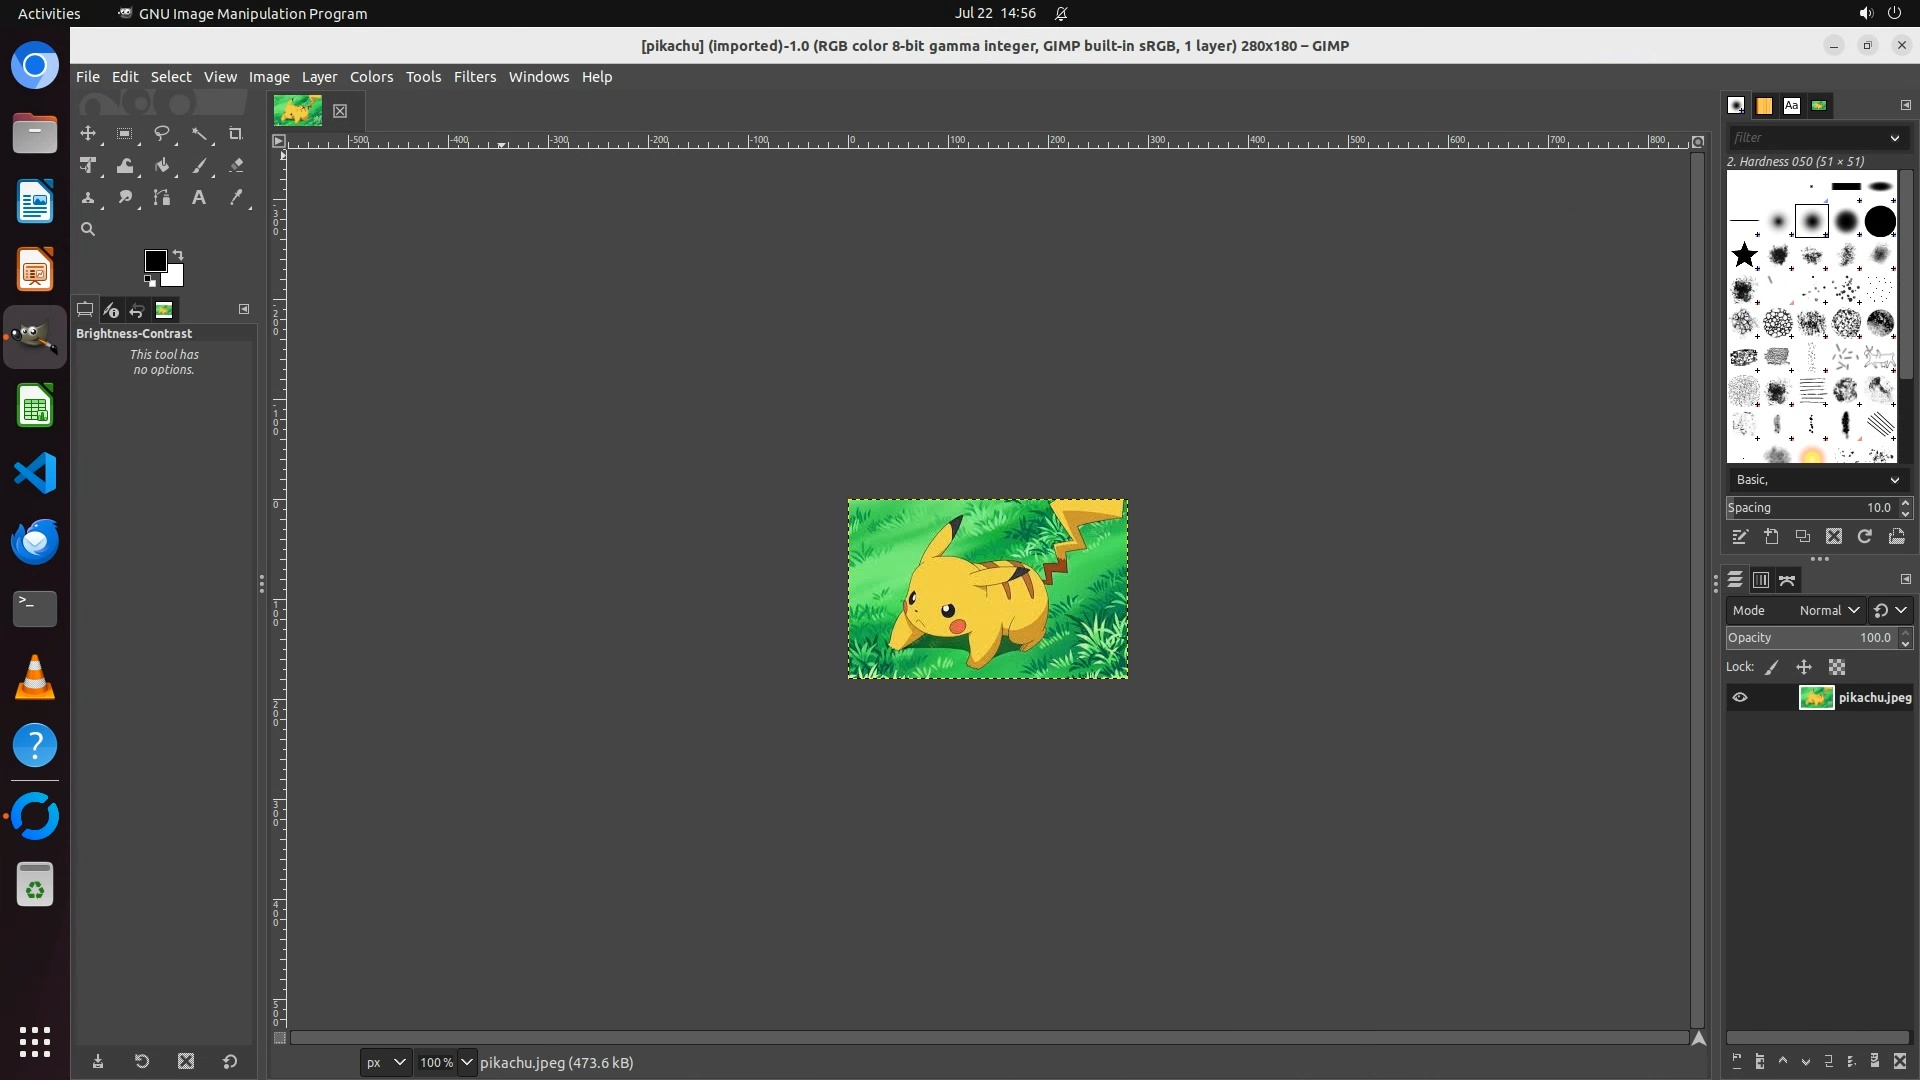Open the Colors menu
1920x1080 pixels.
pyautogui.click(x=371, y=77)
